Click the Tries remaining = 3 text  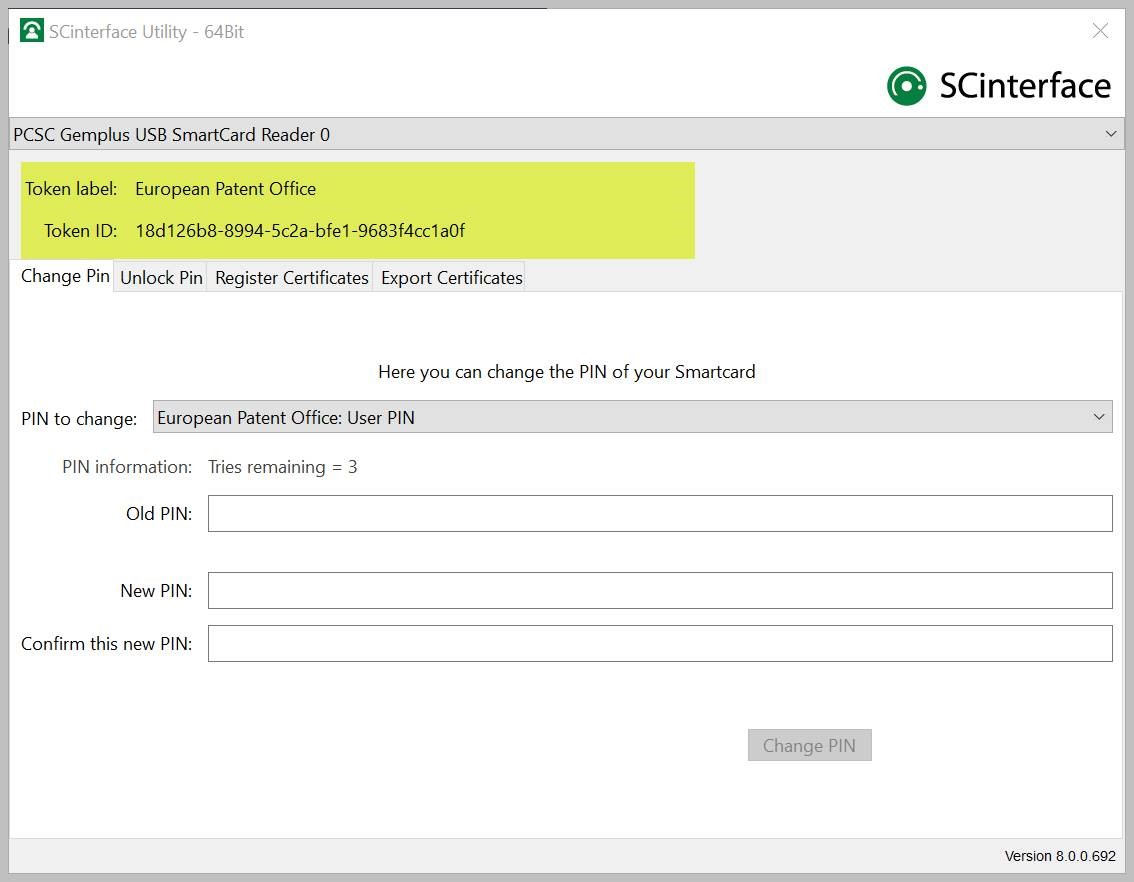(282, 467)
